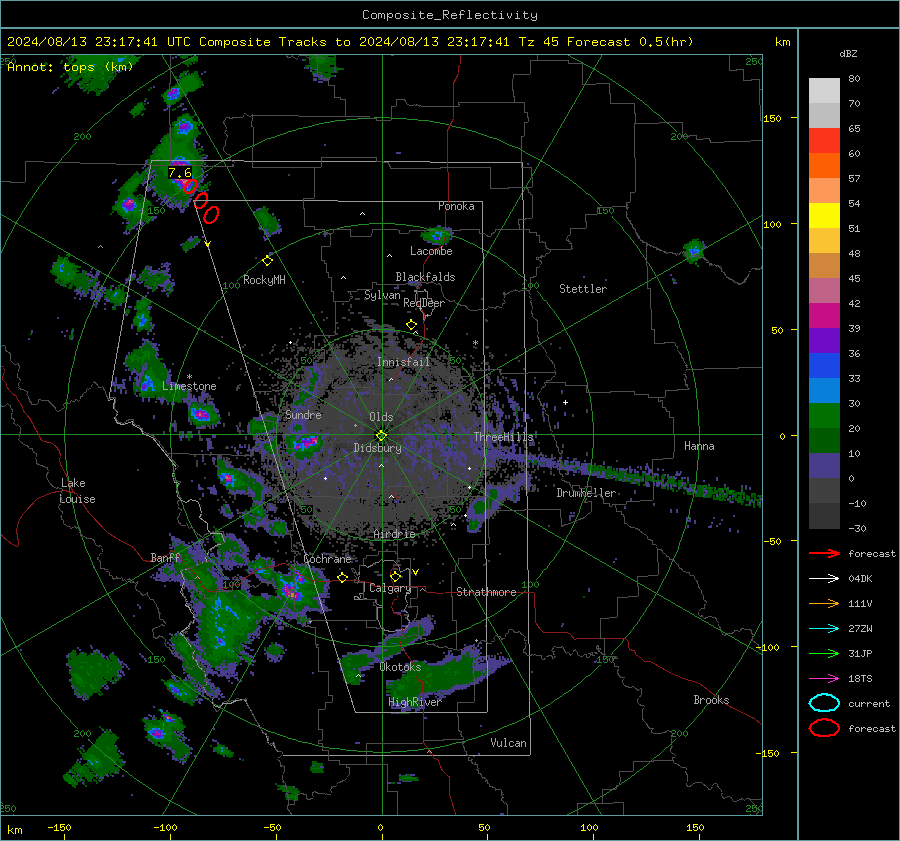Click the HighRiver city label

(414, 702)
